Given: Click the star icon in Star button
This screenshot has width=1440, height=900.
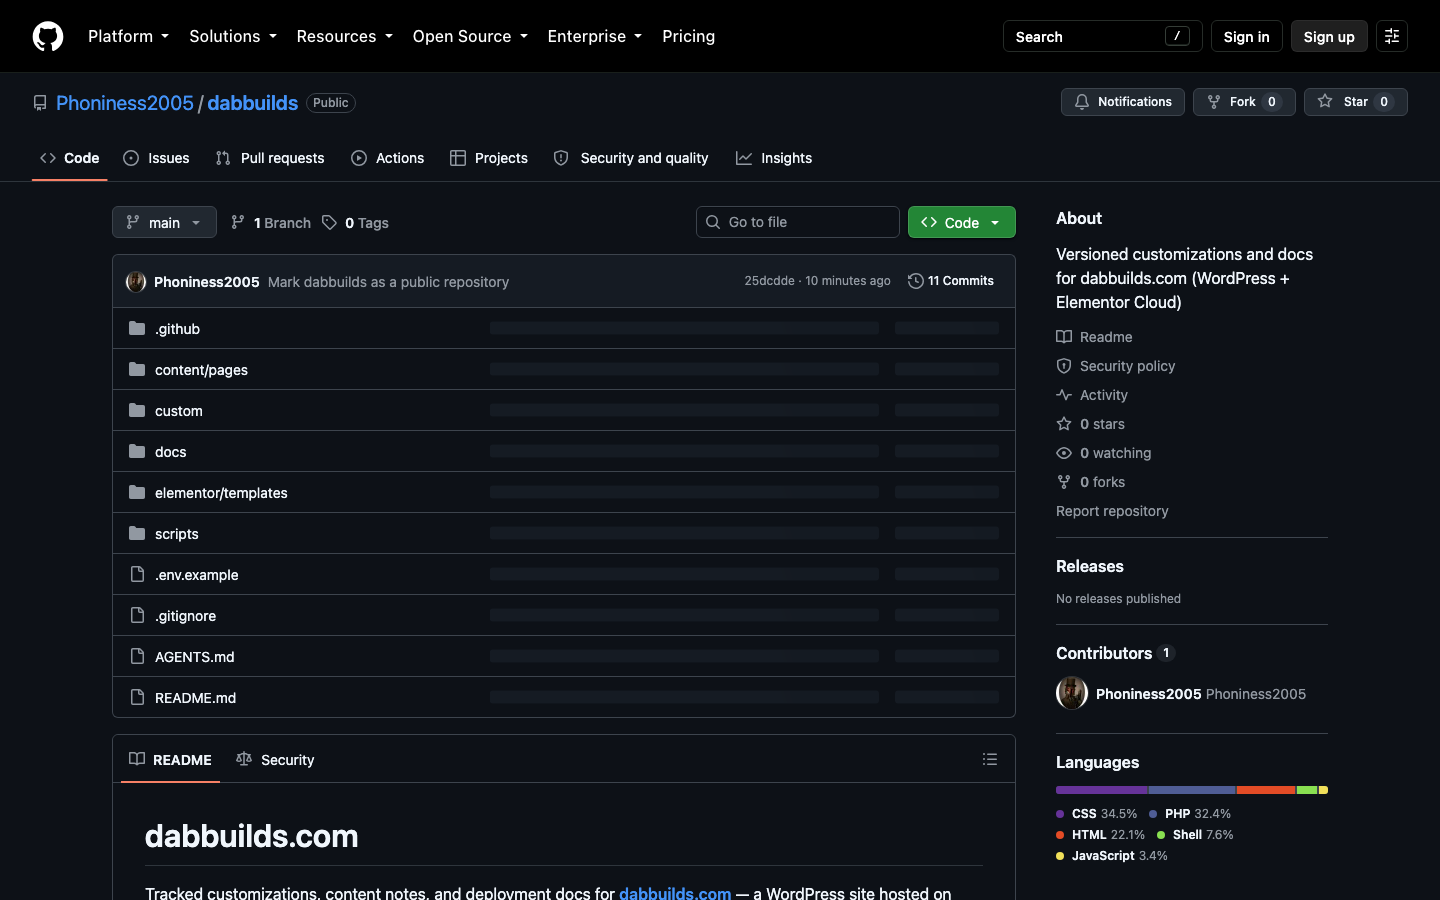Looking at the screenshot, I should [1325, 101].
